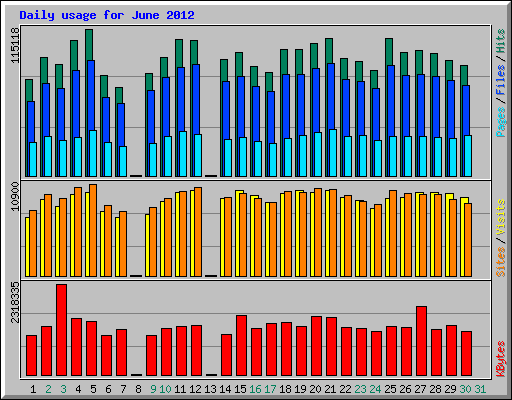512x400 pixels.
Task: Click the 'Pages' legend label
Action: click(501, 122)
